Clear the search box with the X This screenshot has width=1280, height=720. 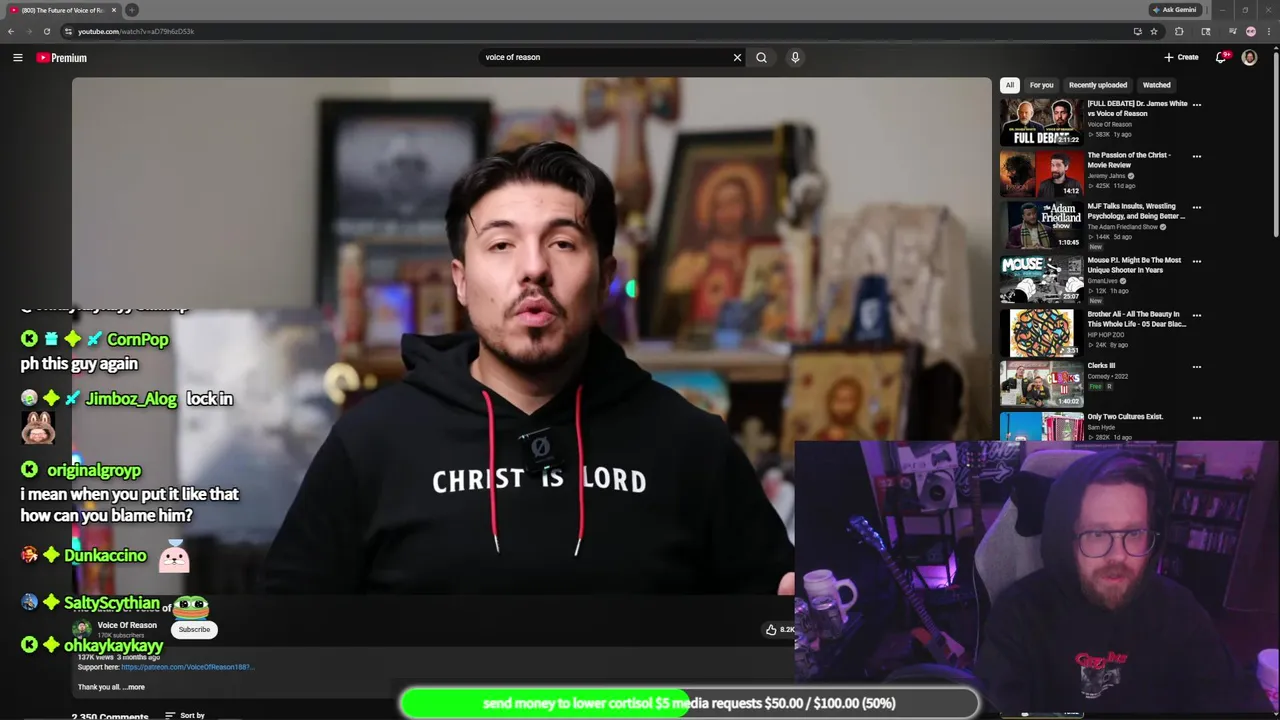(737, 57)
